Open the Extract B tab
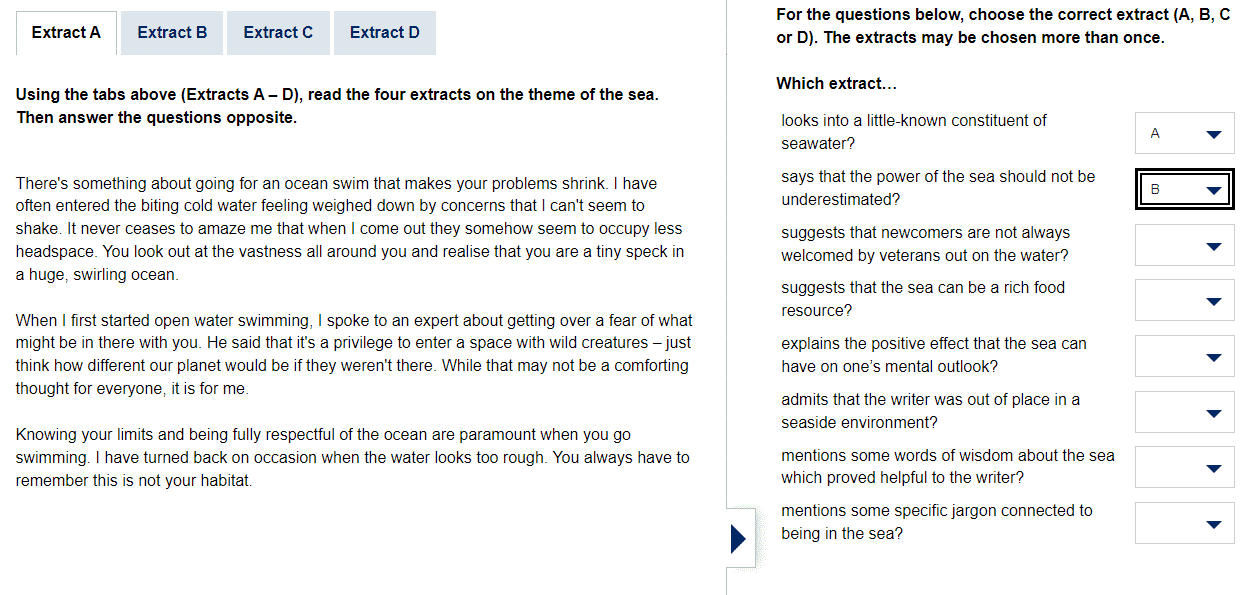Image resolution: width=1247 pixels, height=595 pixels. [x=172, y=33]
